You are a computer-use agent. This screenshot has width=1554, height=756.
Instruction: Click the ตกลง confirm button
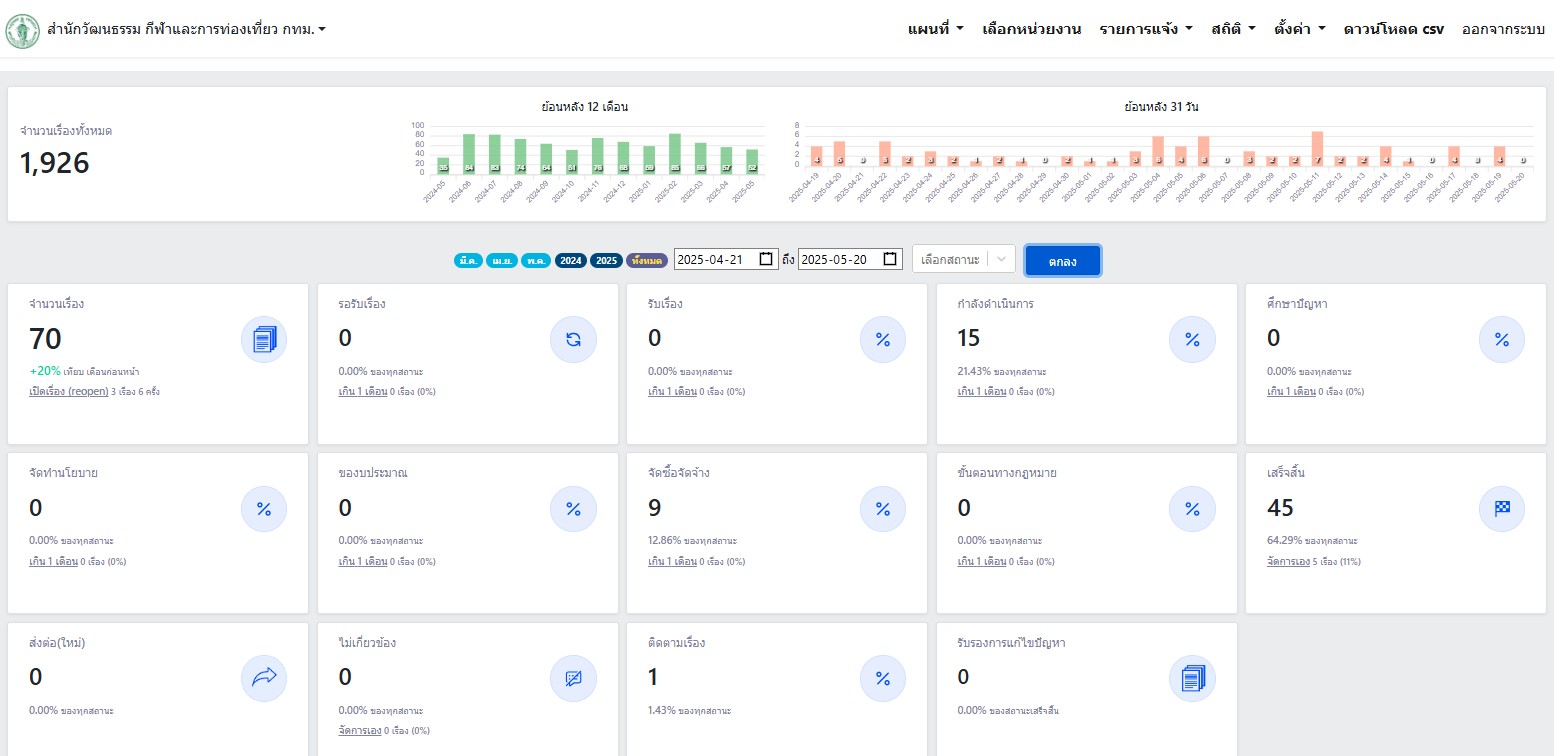(1063, 260)
